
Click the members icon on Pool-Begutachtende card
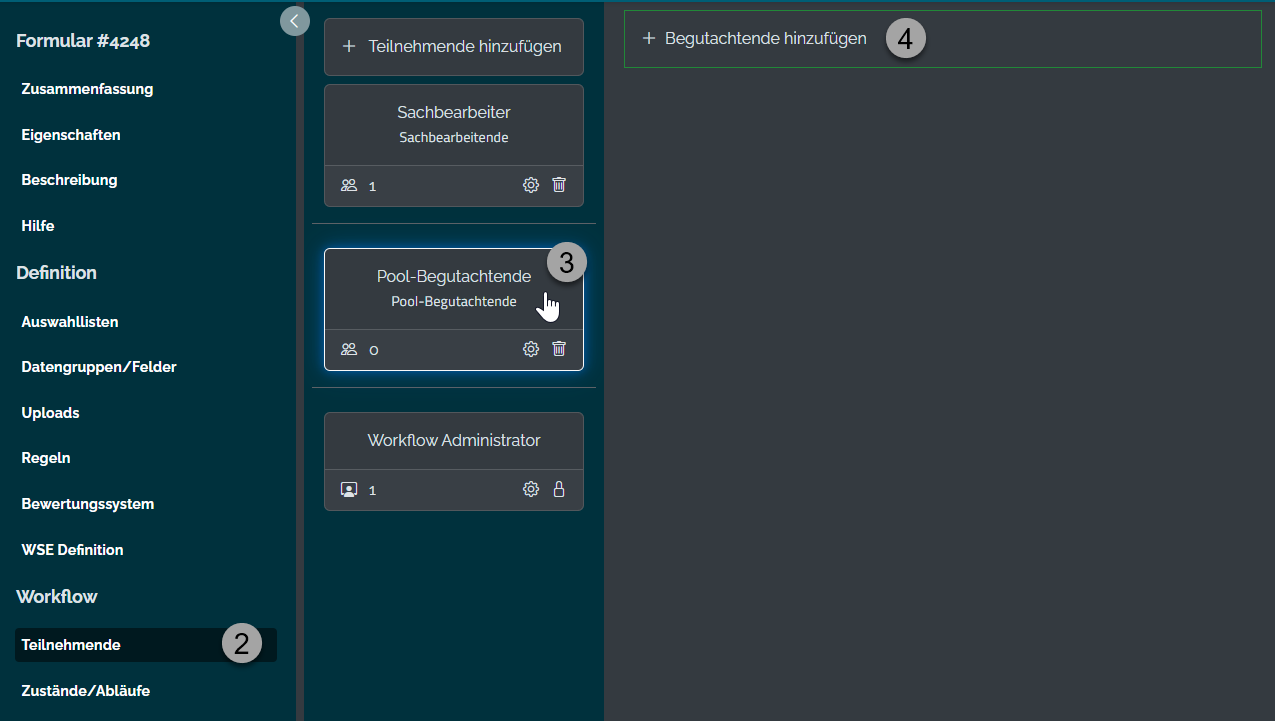pos(349,349)
